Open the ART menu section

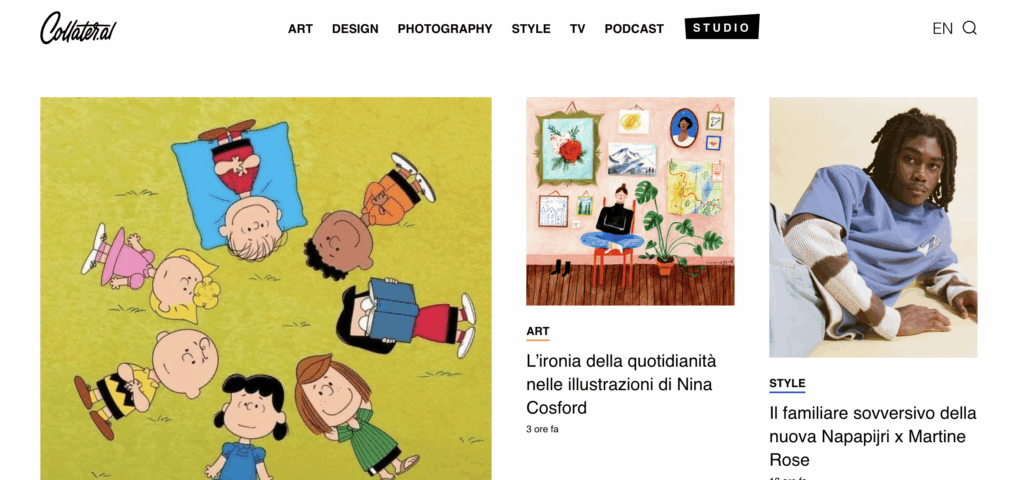tap(300, 29)
